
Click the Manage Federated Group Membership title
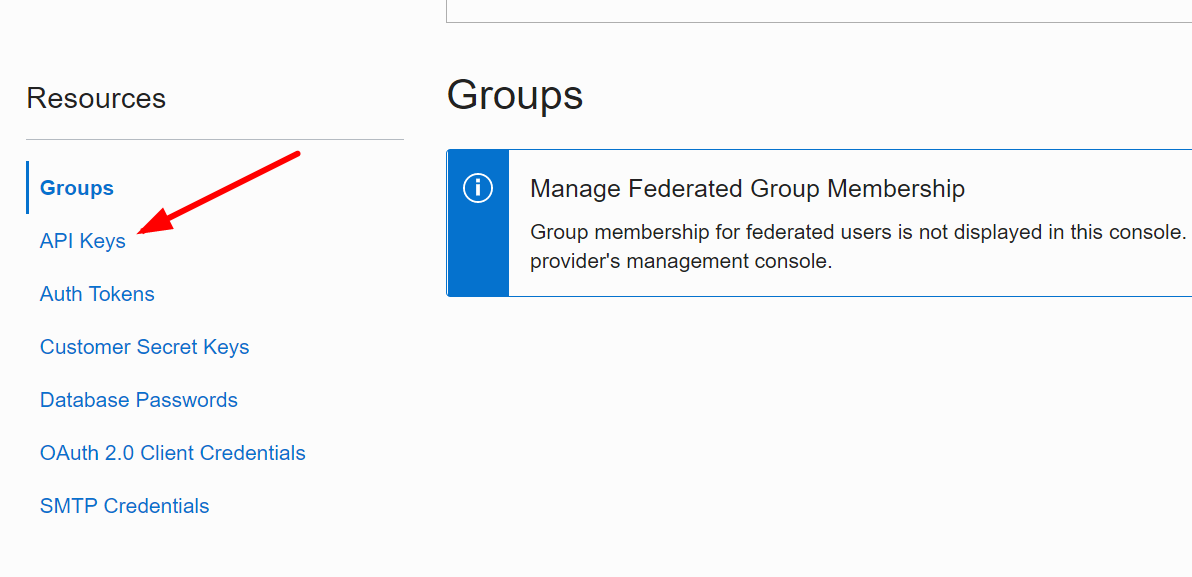[x=747, y=188]
